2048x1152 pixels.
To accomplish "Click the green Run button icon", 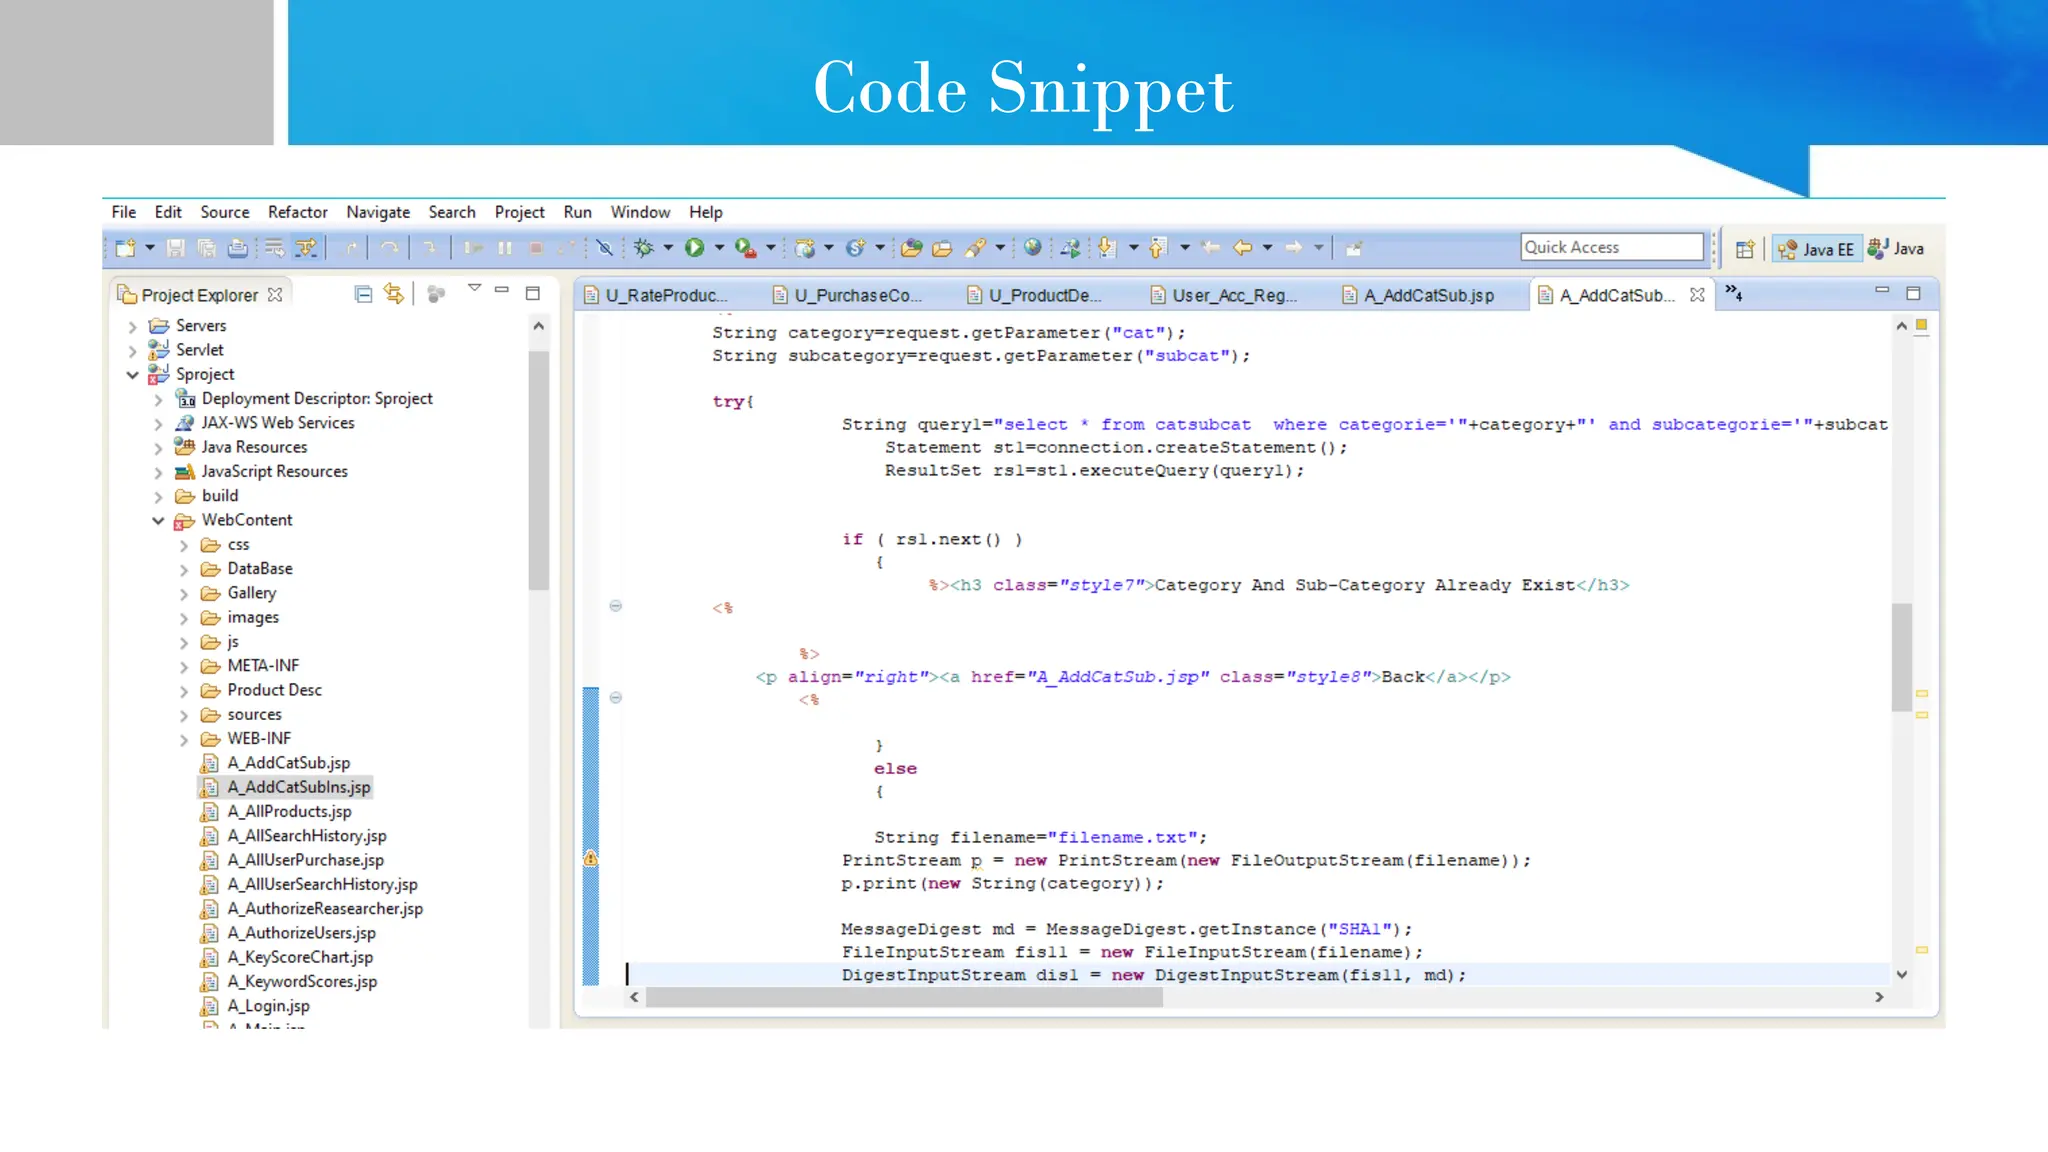I will click(x=694, y=248).
